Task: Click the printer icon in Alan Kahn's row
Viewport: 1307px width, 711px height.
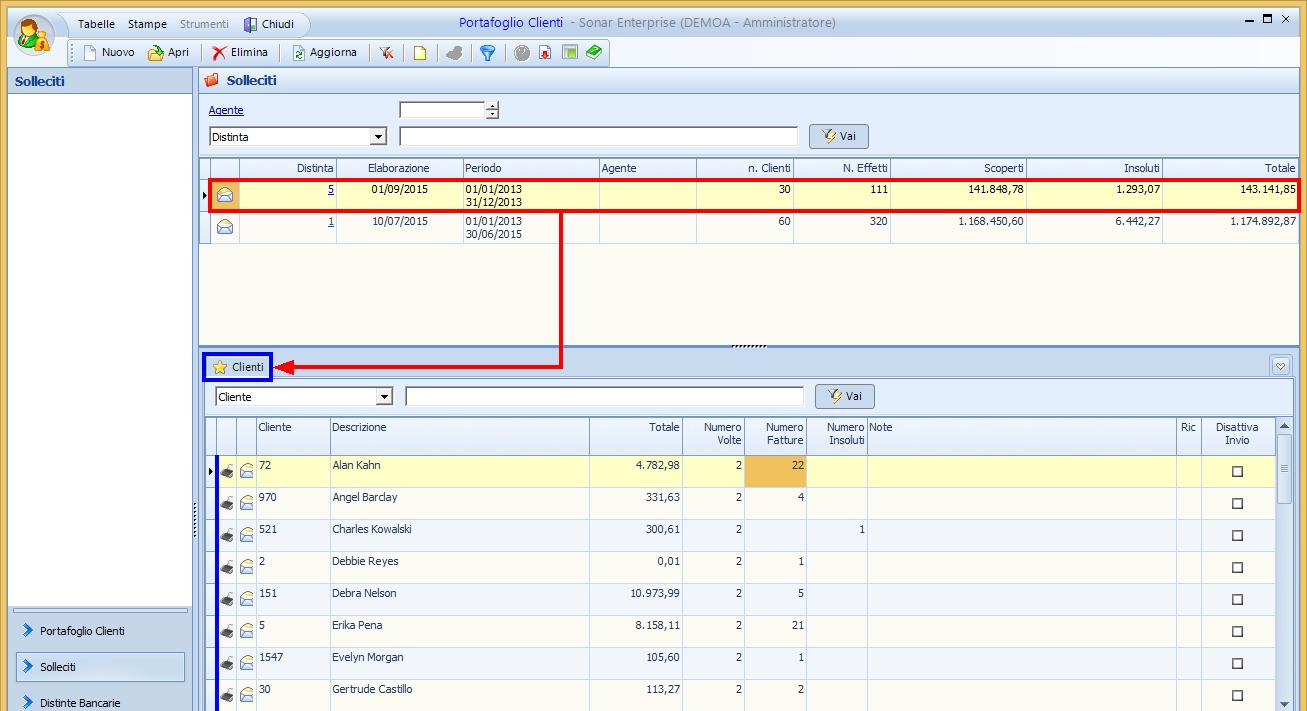Action: point(228,472)
